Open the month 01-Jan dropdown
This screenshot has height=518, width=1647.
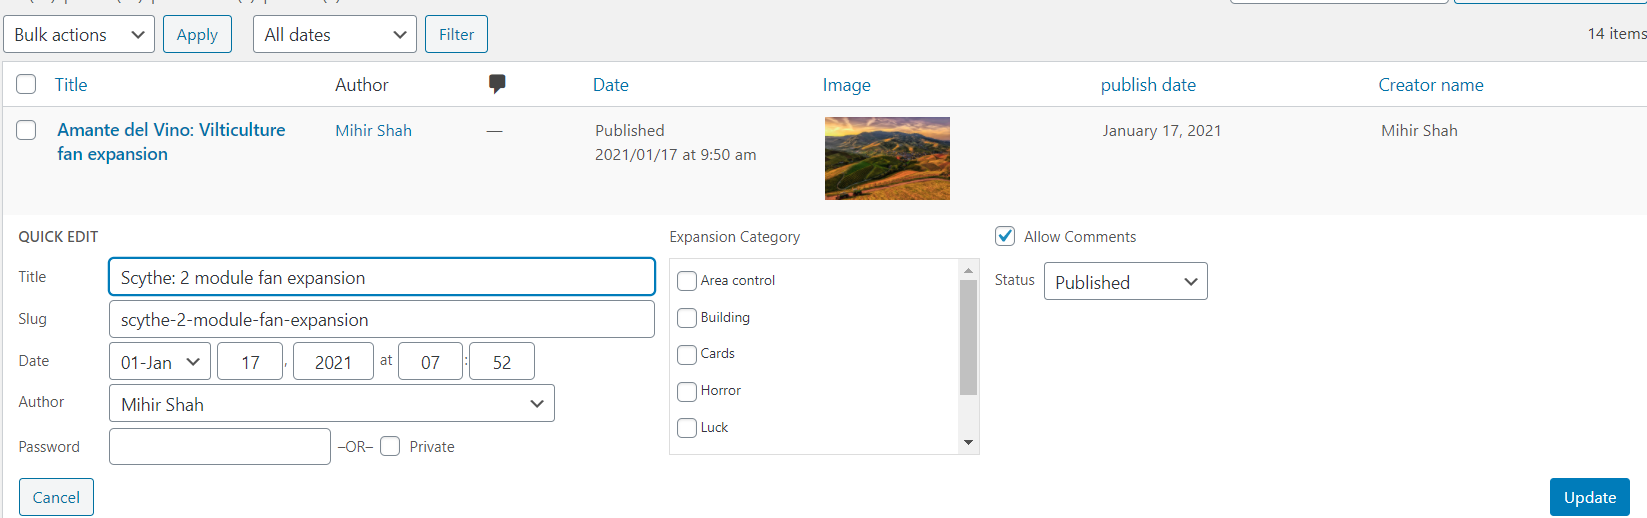(160, 361)
